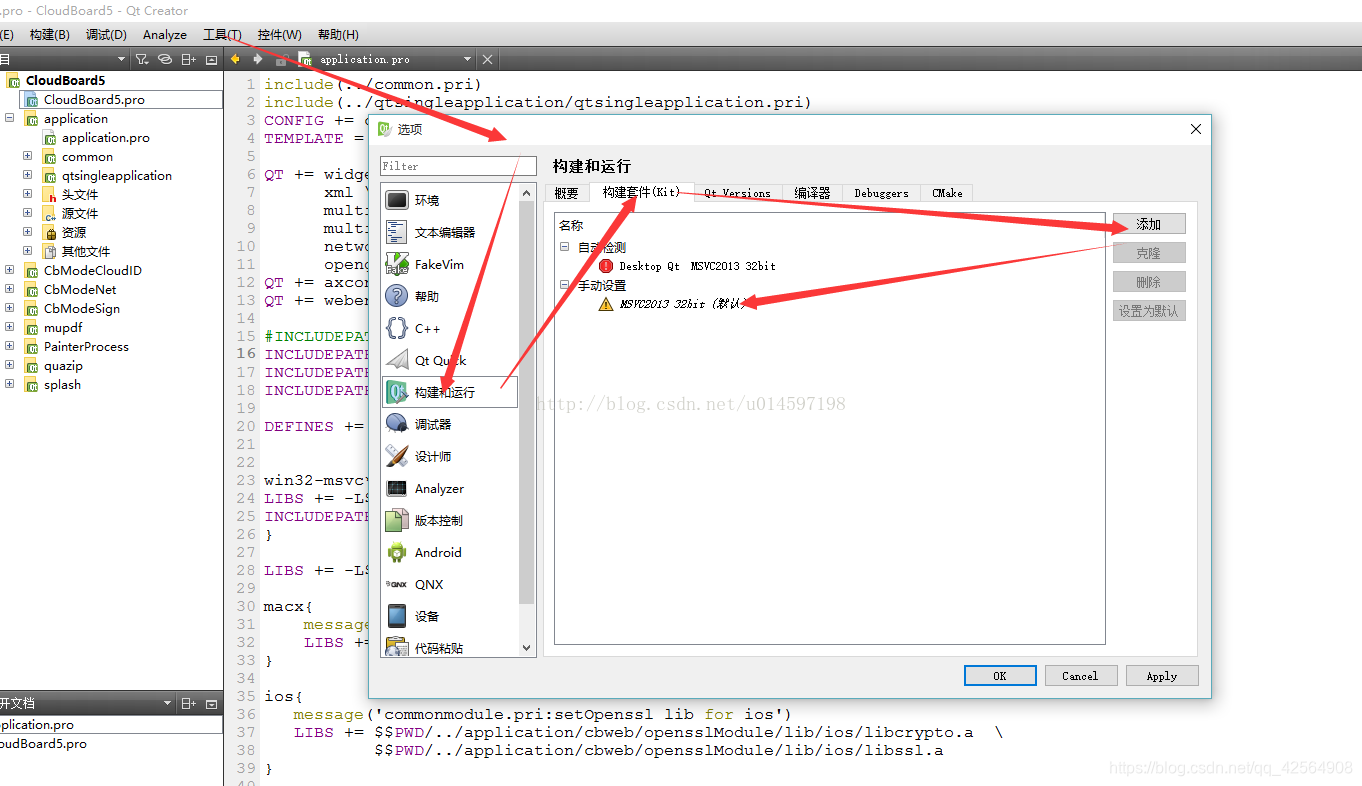Image resolution: width=1362 pixels, height=786 pixels.
Task: Expand the PainterProcess project node
Action: [9, 346]
